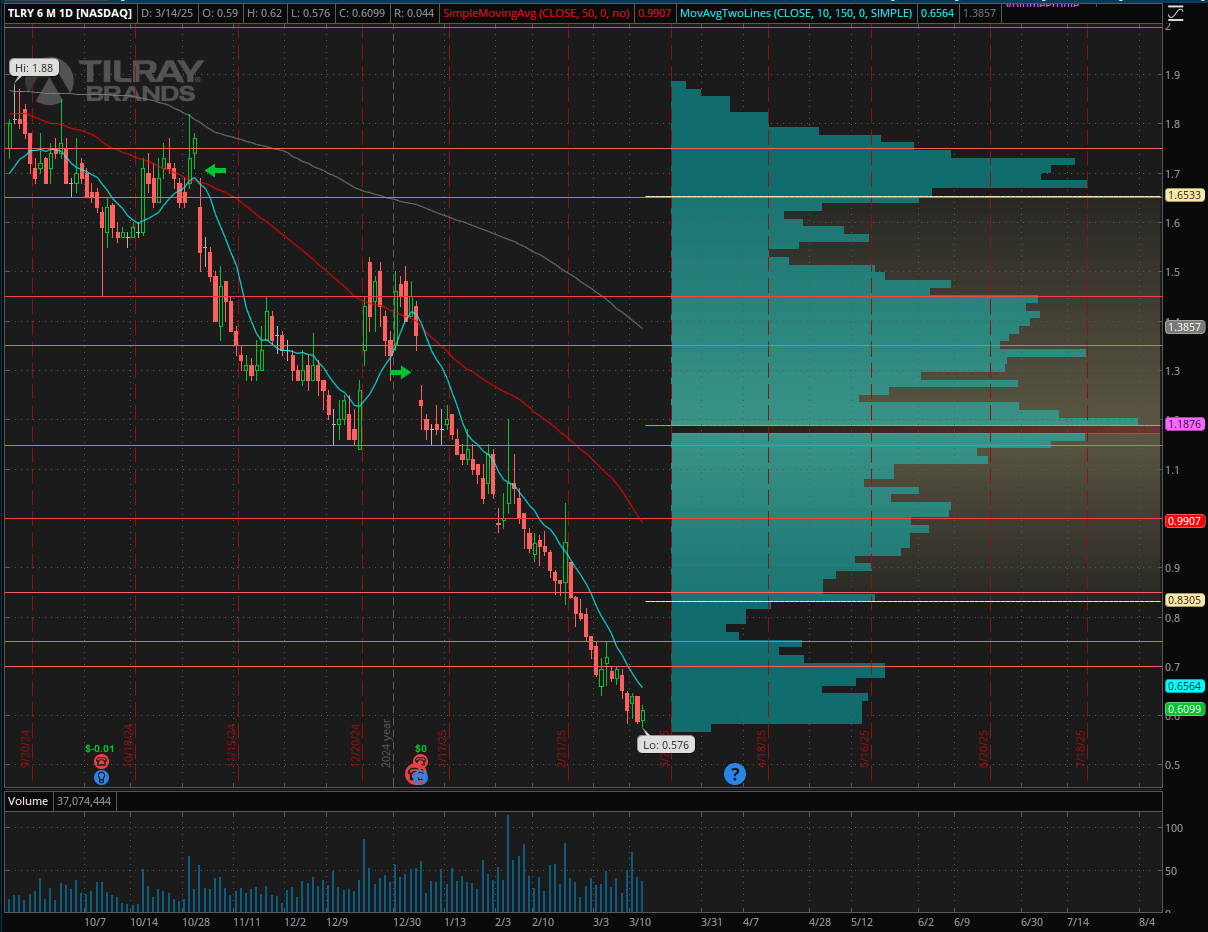Click the red 0.9907 value in the header bar
The image size is (1208, 932).
[x=655, y=15]
